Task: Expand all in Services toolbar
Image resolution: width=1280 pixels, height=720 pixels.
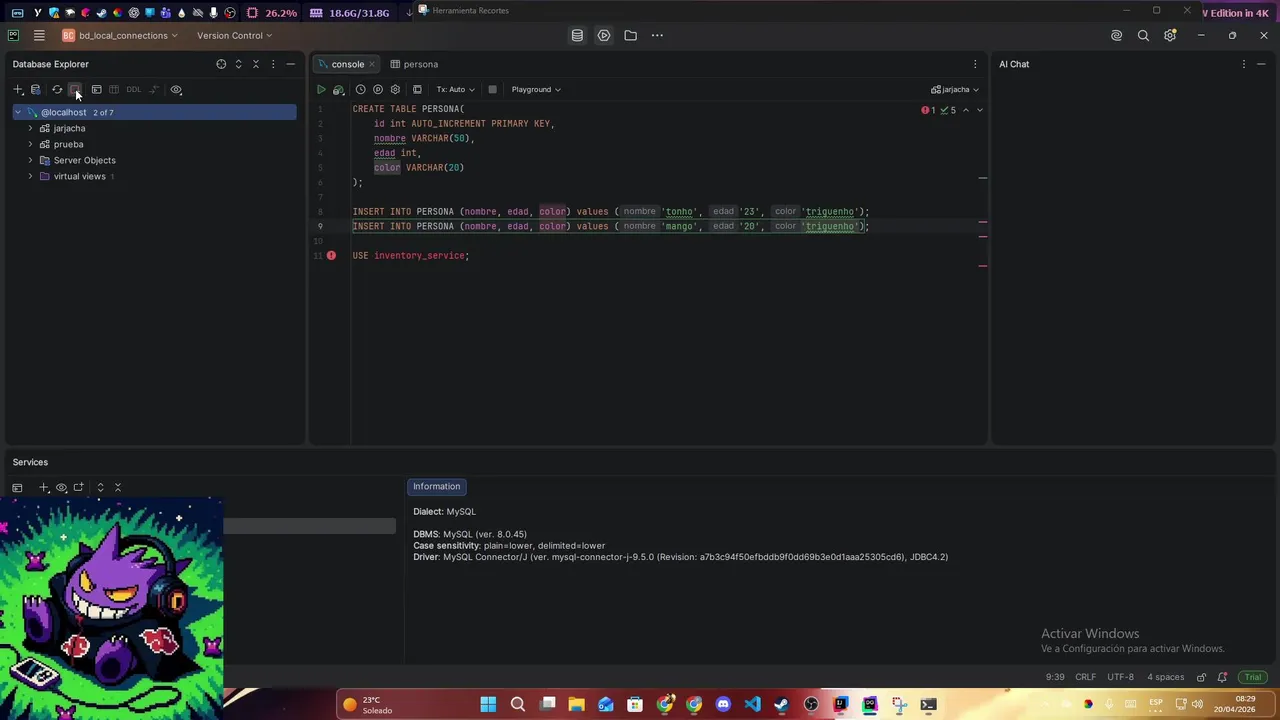Action: click(x=100, y=488)
